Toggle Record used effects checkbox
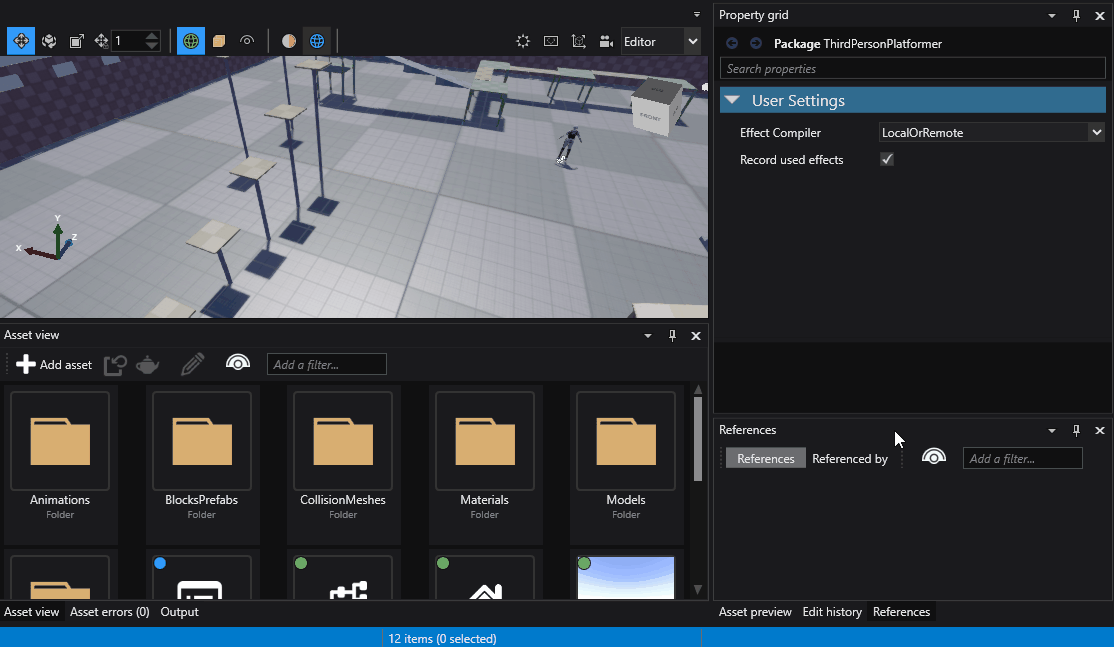The height and width of the screenshot is (647, 1114). pyautogui.click(x=887, y=160)
